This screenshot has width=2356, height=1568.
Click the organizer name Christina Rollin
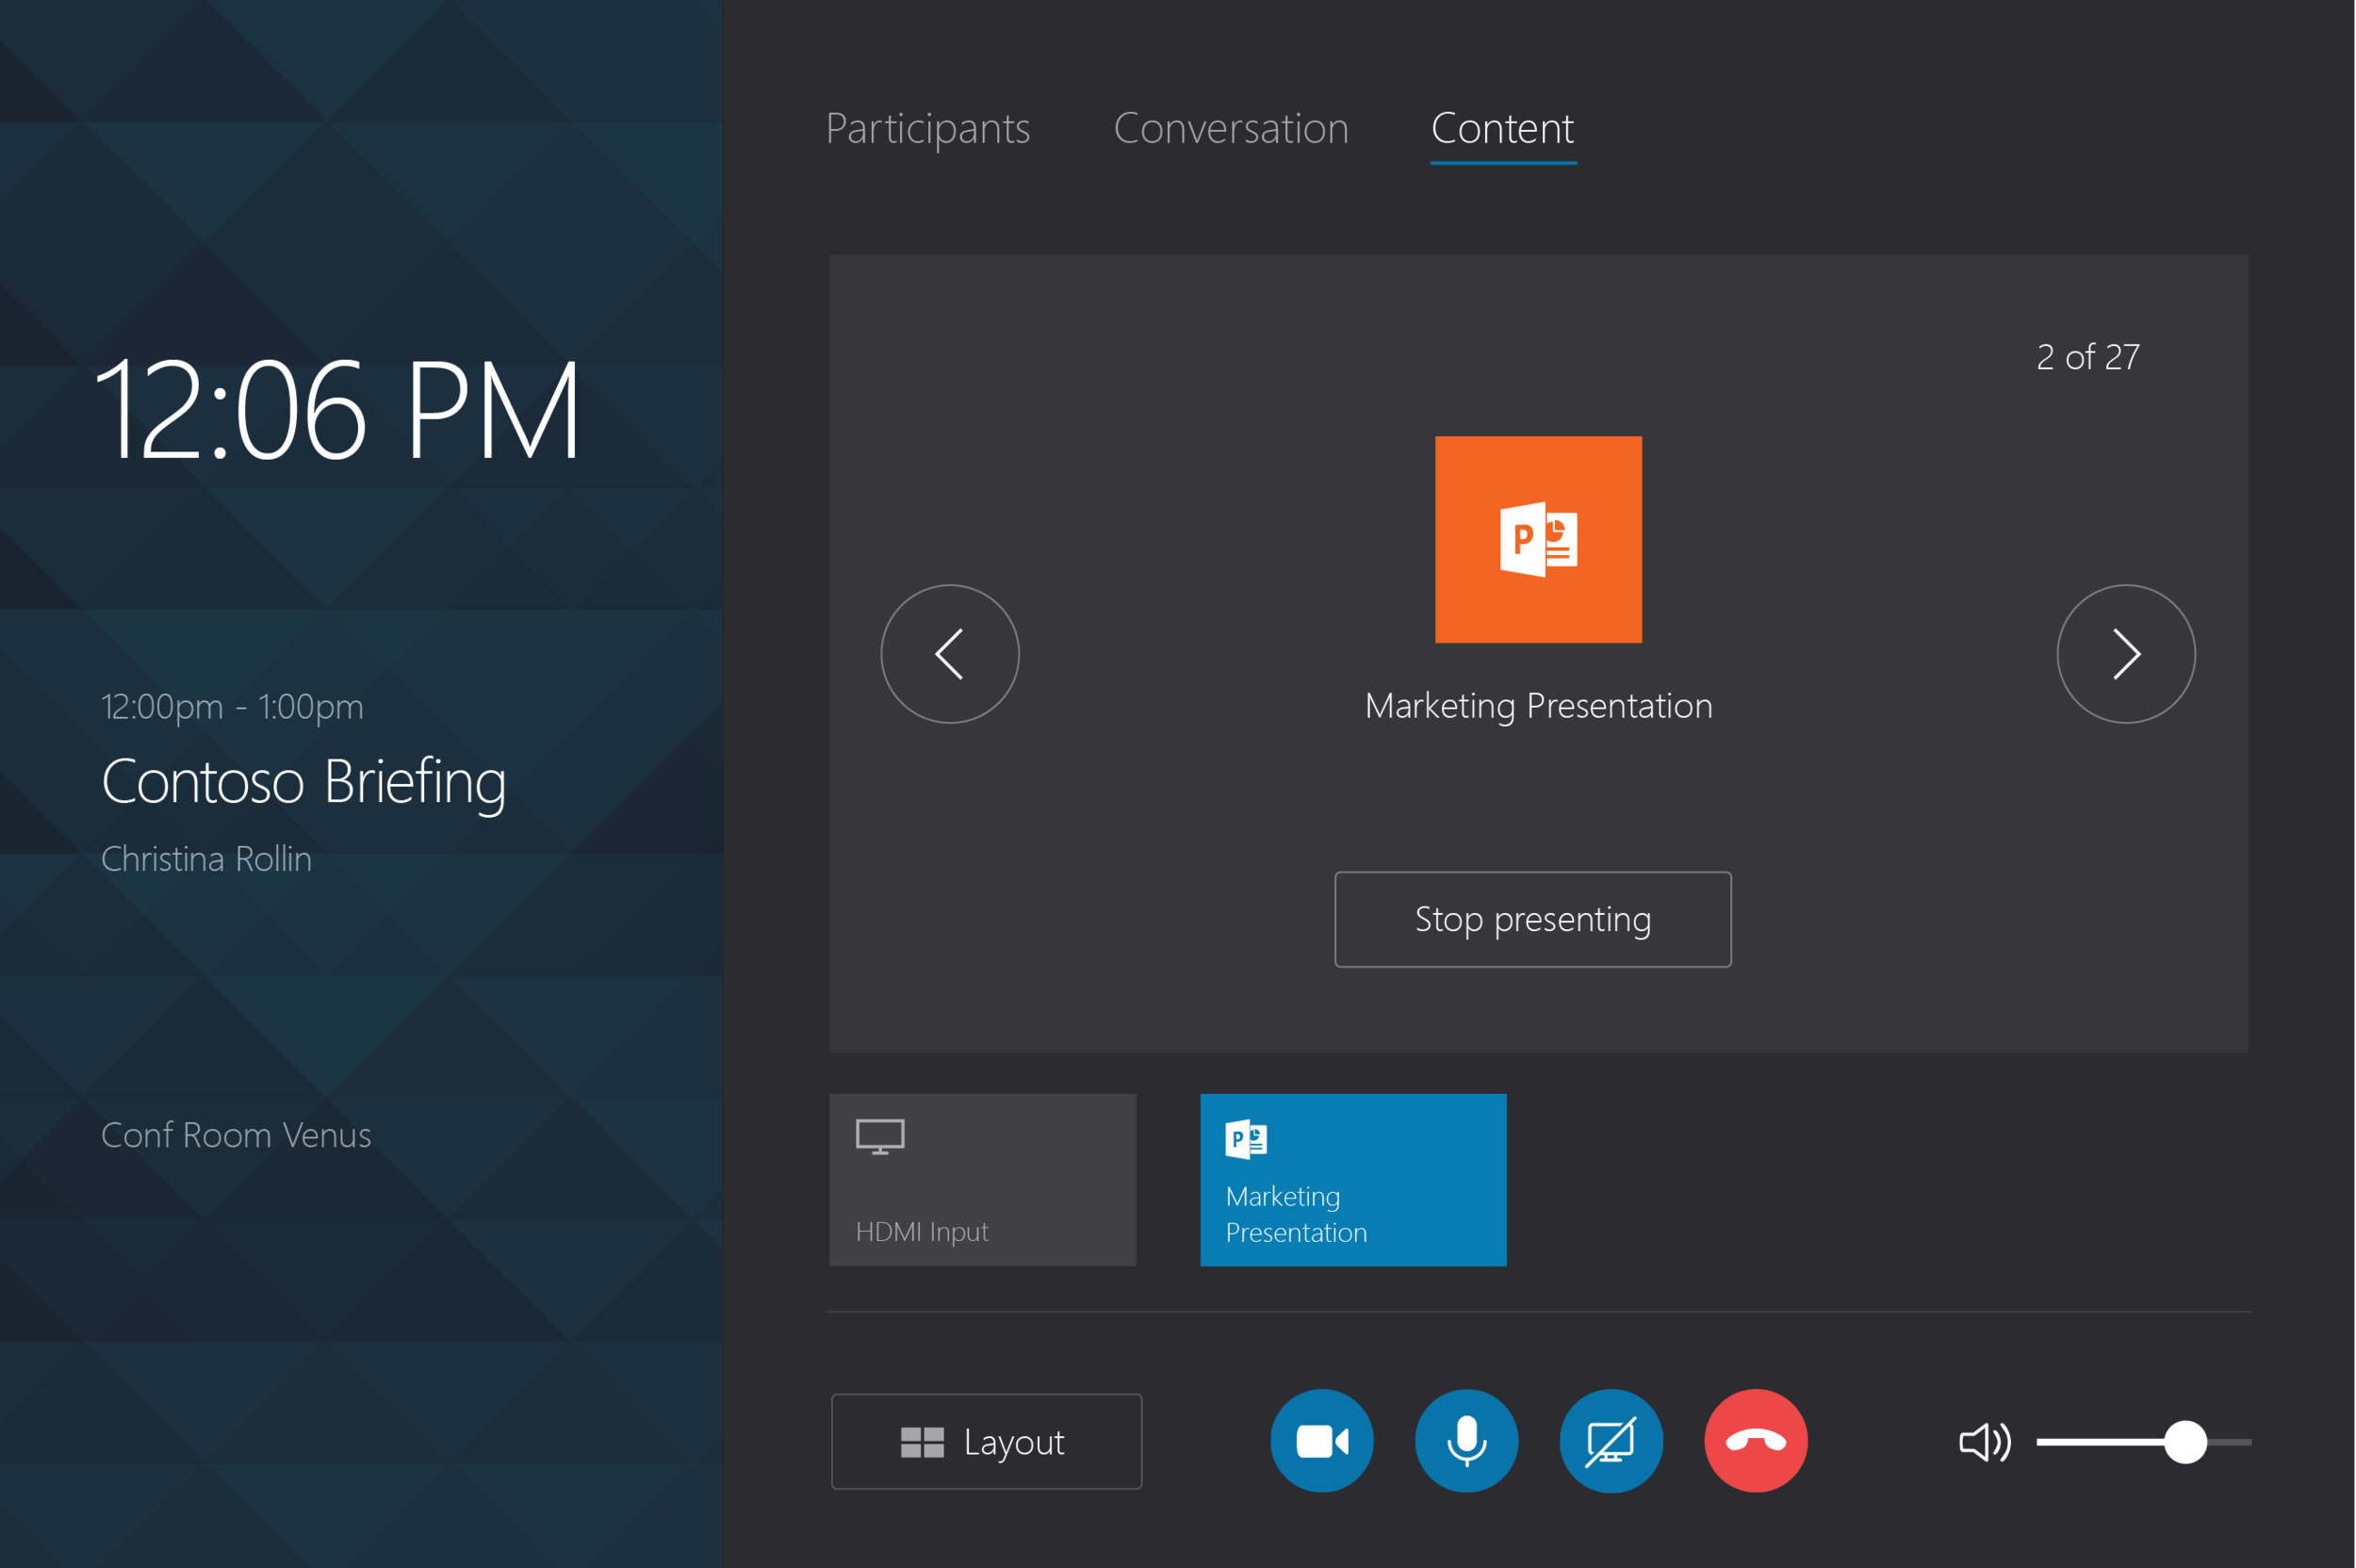click(x=206, y=859)
